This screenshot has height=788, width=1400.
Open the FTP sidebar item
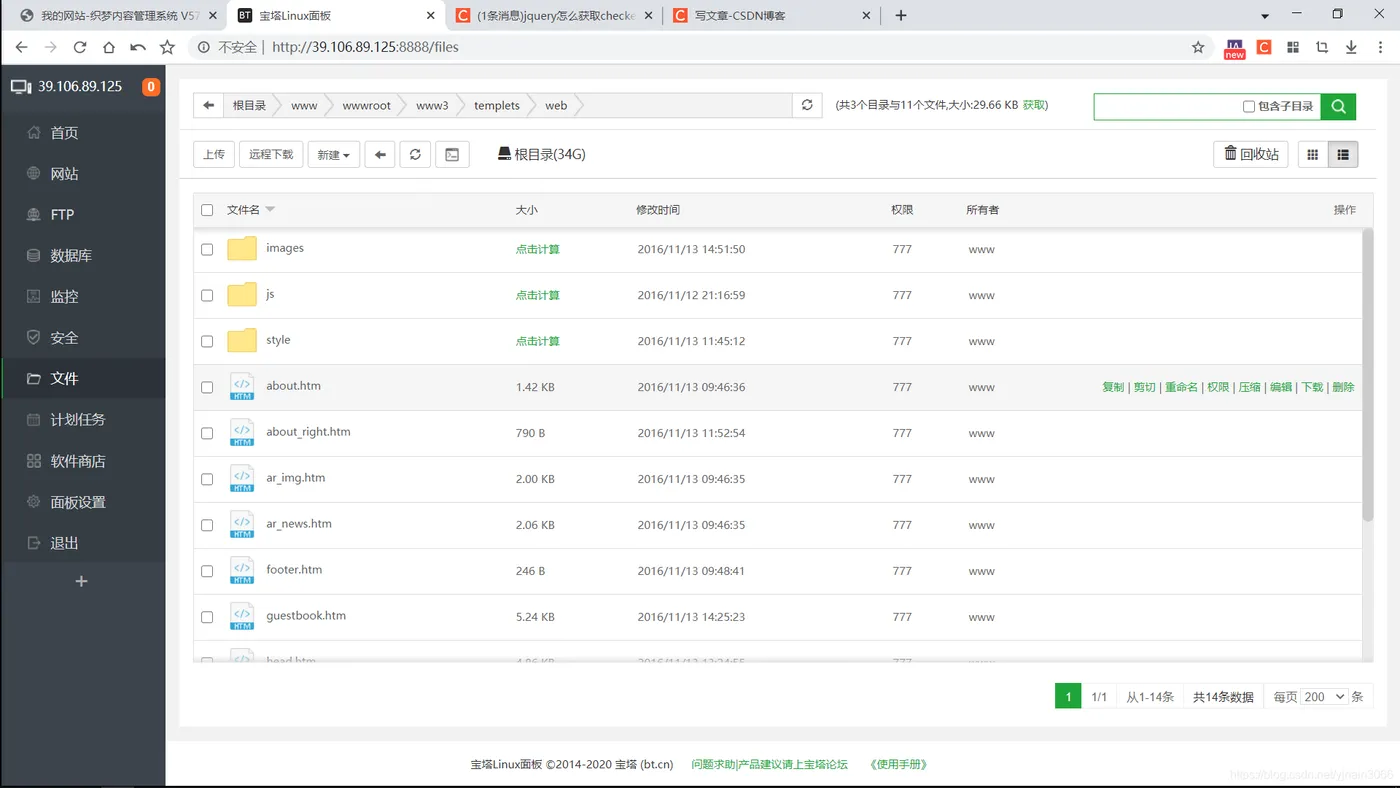click(x=82, y=215)
